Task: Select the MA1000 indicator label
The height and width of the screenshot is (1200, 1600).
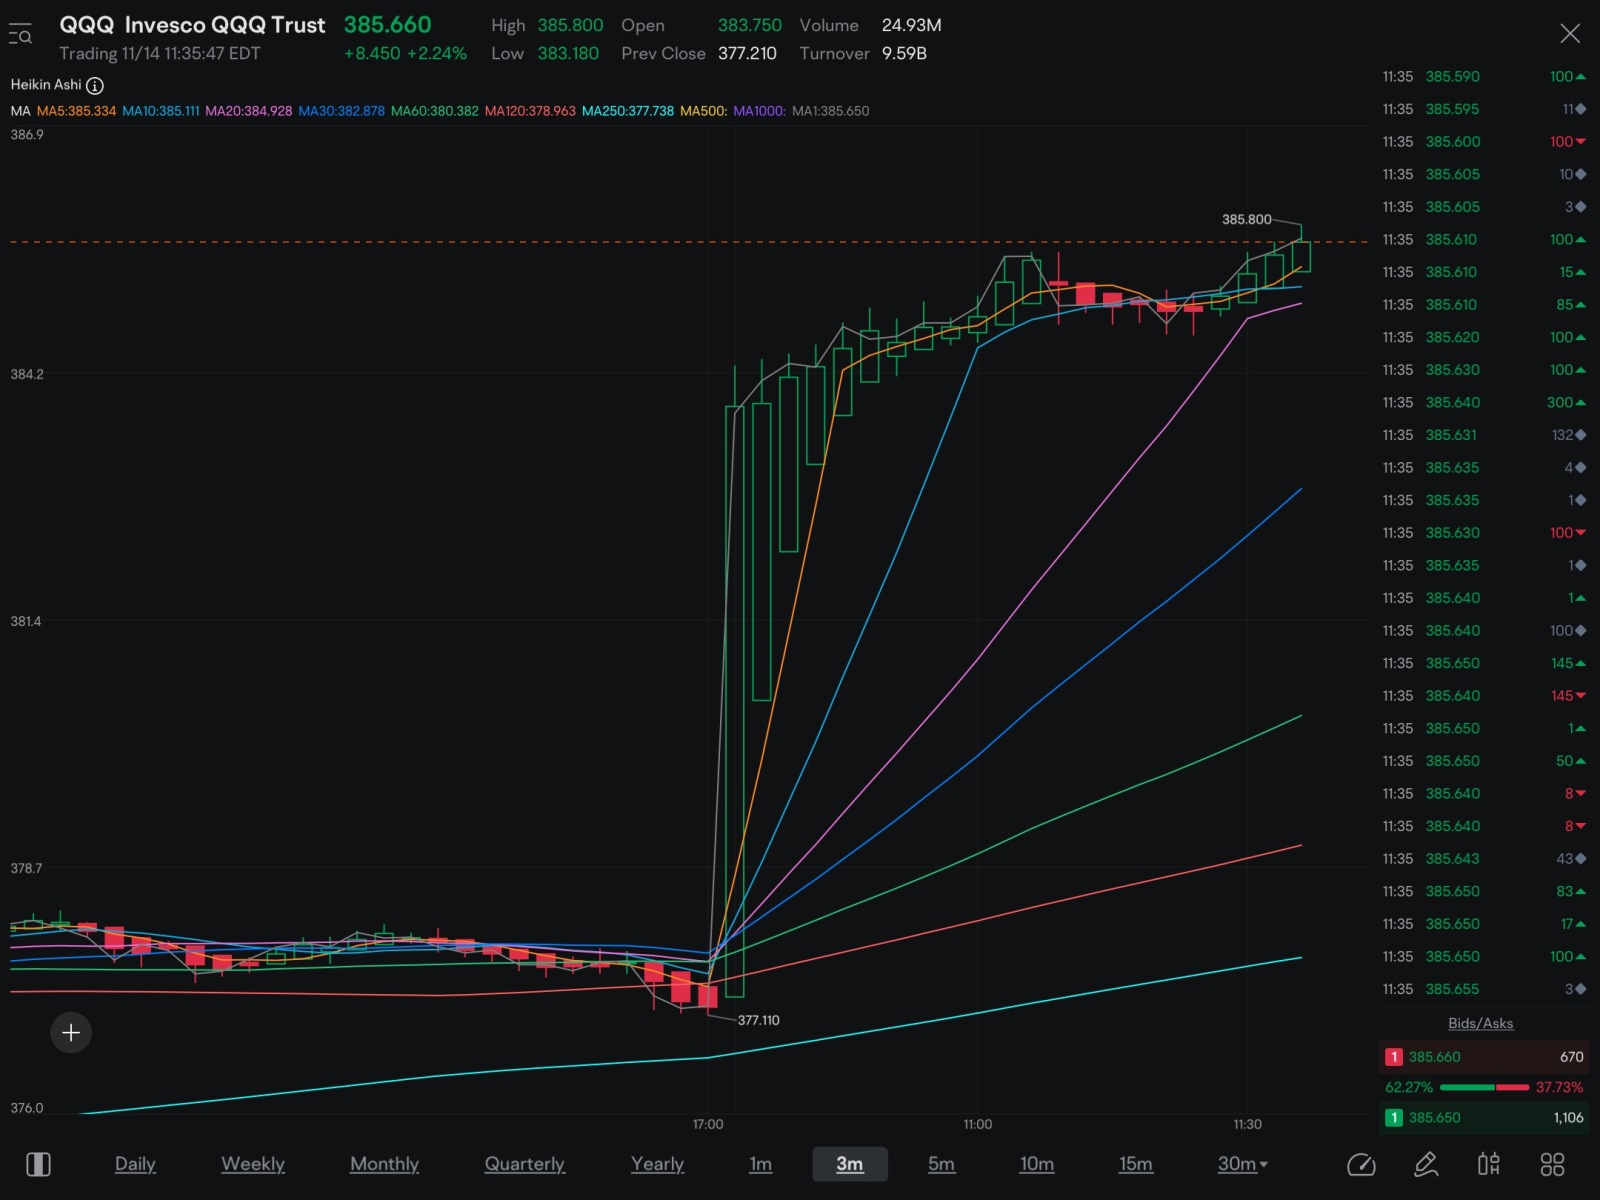Action: (759, 111)
